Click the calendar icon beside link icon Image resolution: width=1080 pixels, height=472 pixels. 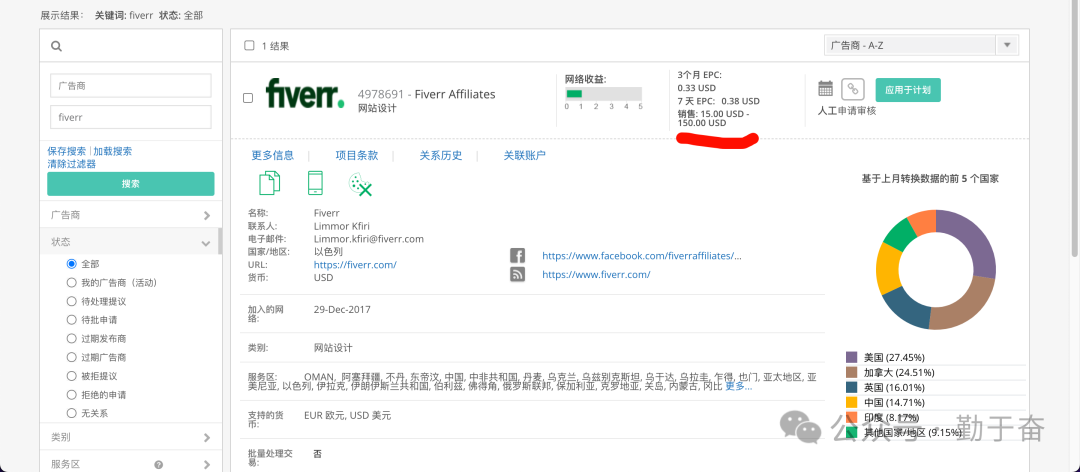tap(825, 89)
